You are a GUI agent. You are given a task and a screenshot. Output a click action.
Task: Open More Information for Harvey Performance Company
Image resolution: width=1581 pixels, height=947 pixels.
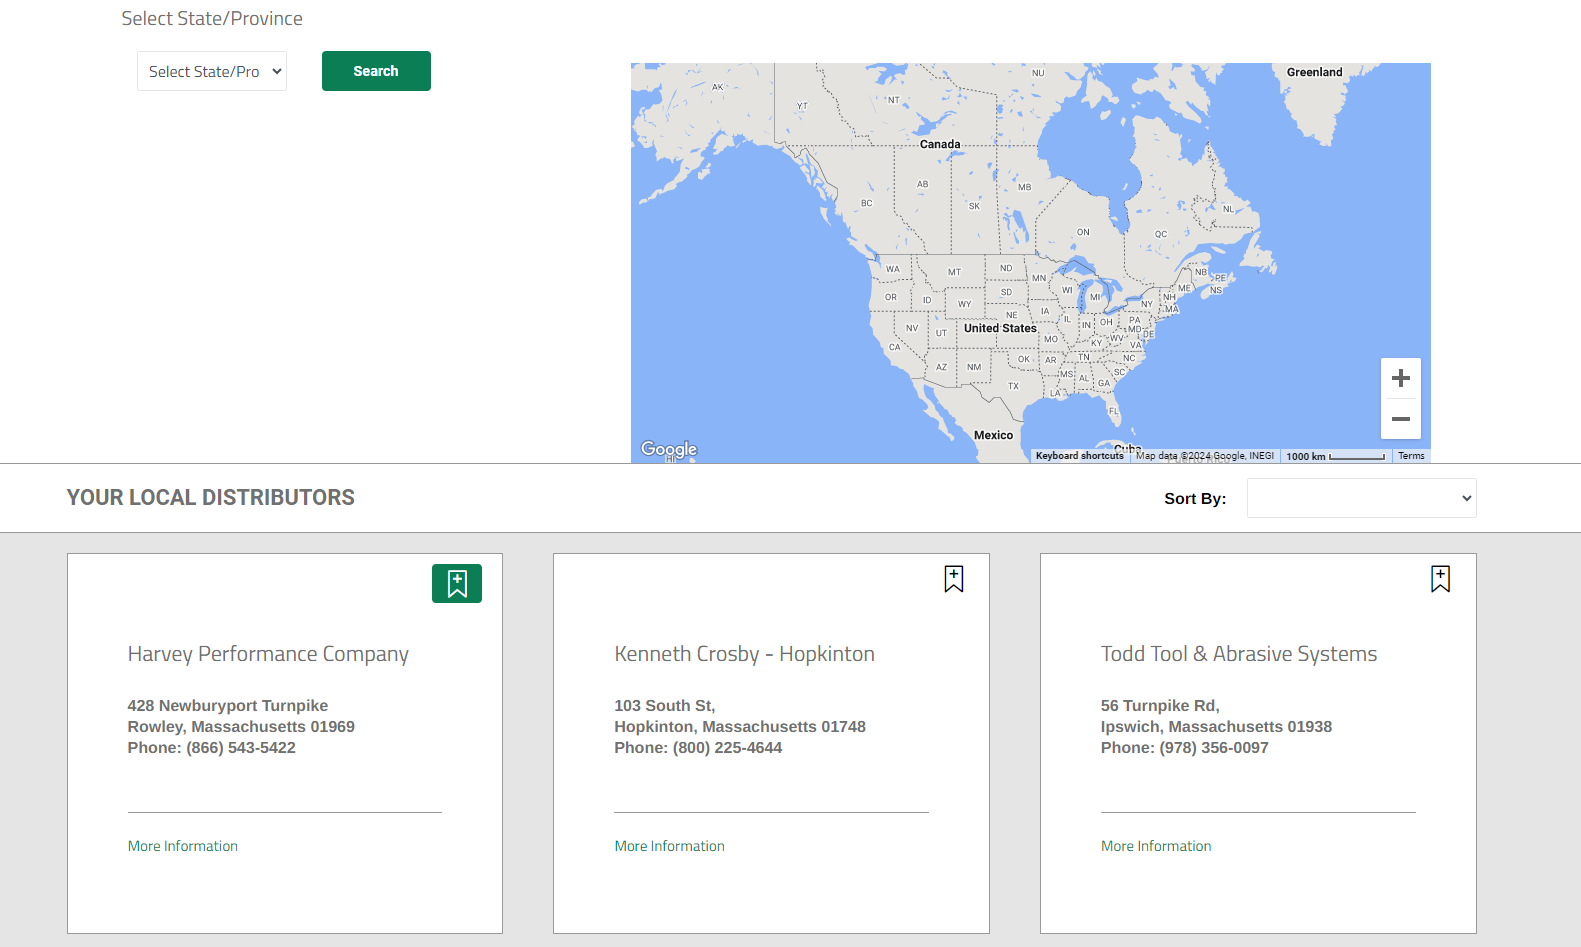(183, 846)
